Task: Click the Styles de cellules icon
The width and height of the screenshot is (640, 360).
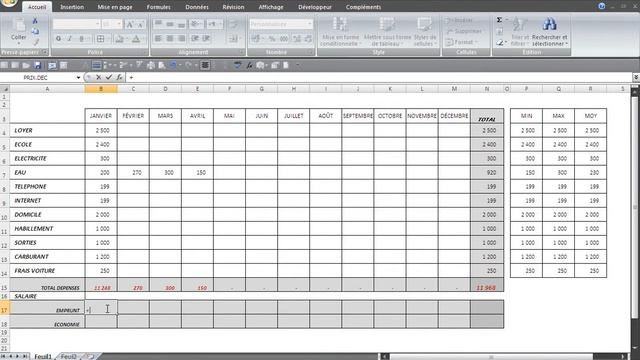Action: coord(424,24)
